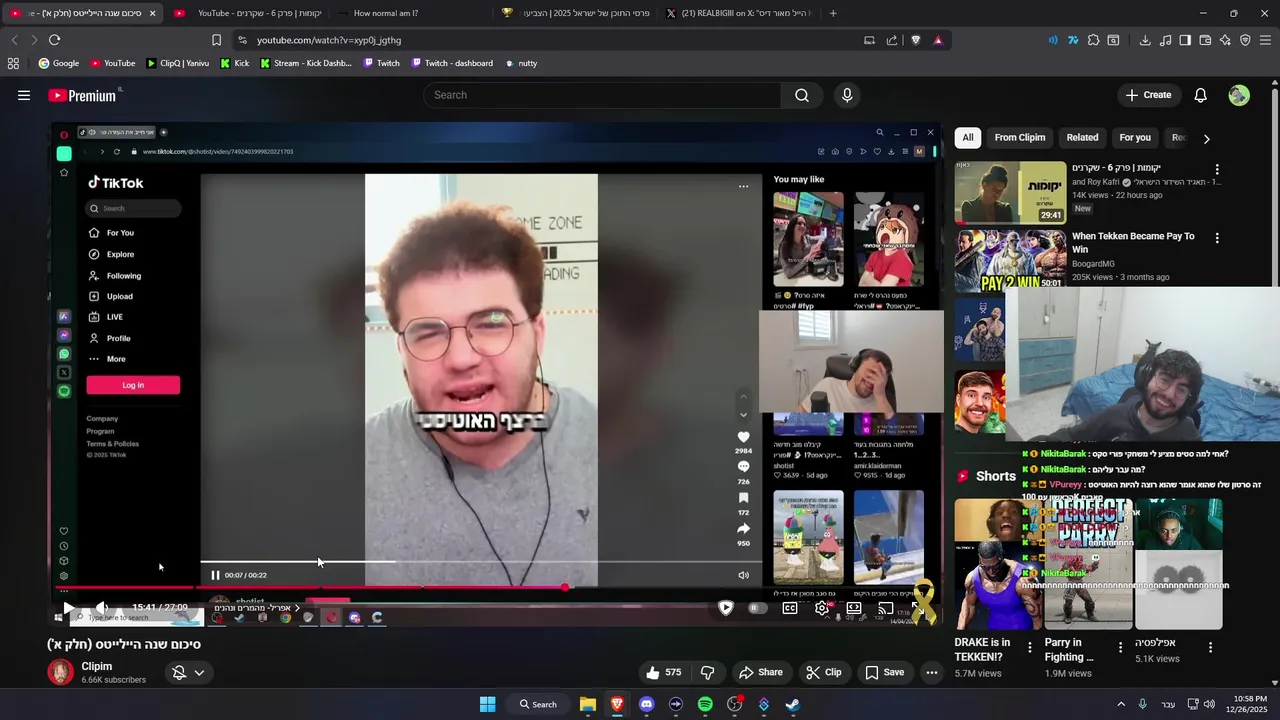Click the share page icon in address bar
Viewport: 1280px width, 720px height.
click(x=892, y=40)
